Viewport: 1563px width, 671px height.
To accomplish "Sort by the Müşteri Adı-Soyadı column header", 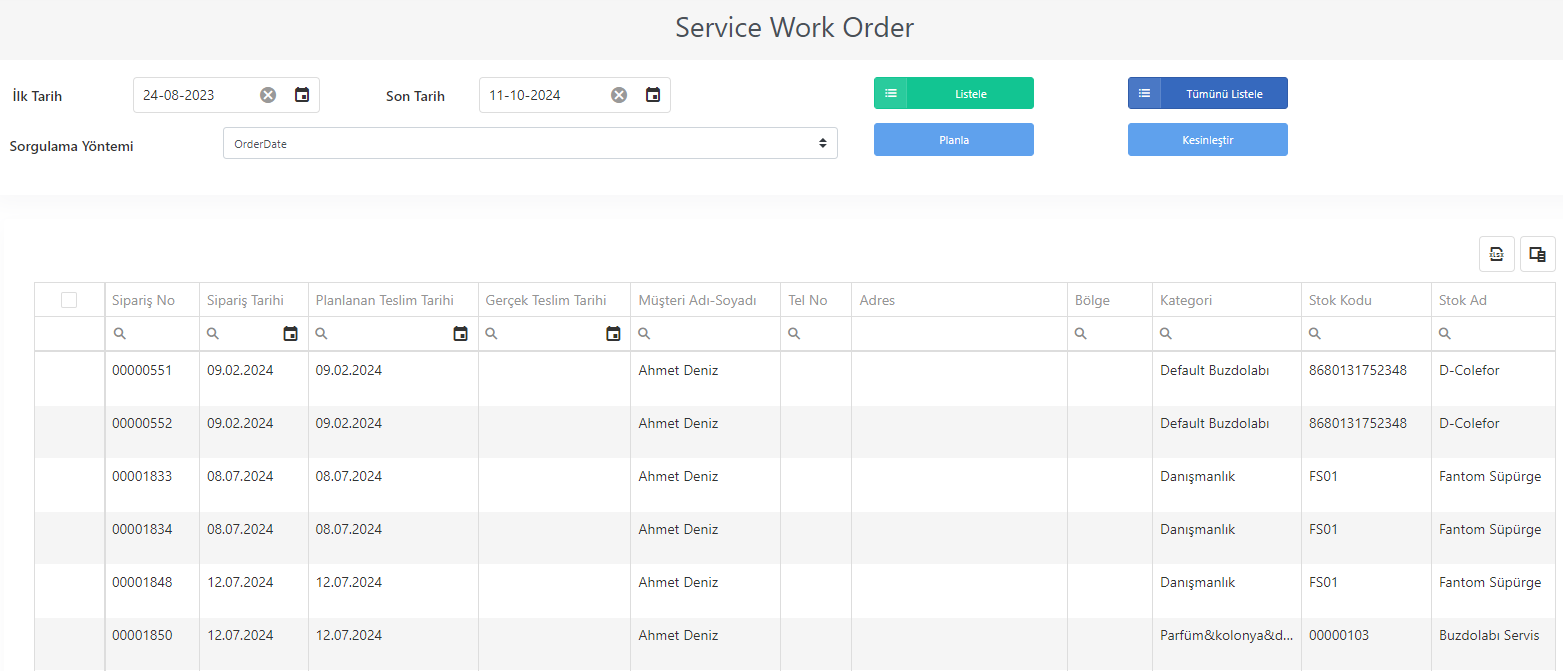I will [697, 300].
